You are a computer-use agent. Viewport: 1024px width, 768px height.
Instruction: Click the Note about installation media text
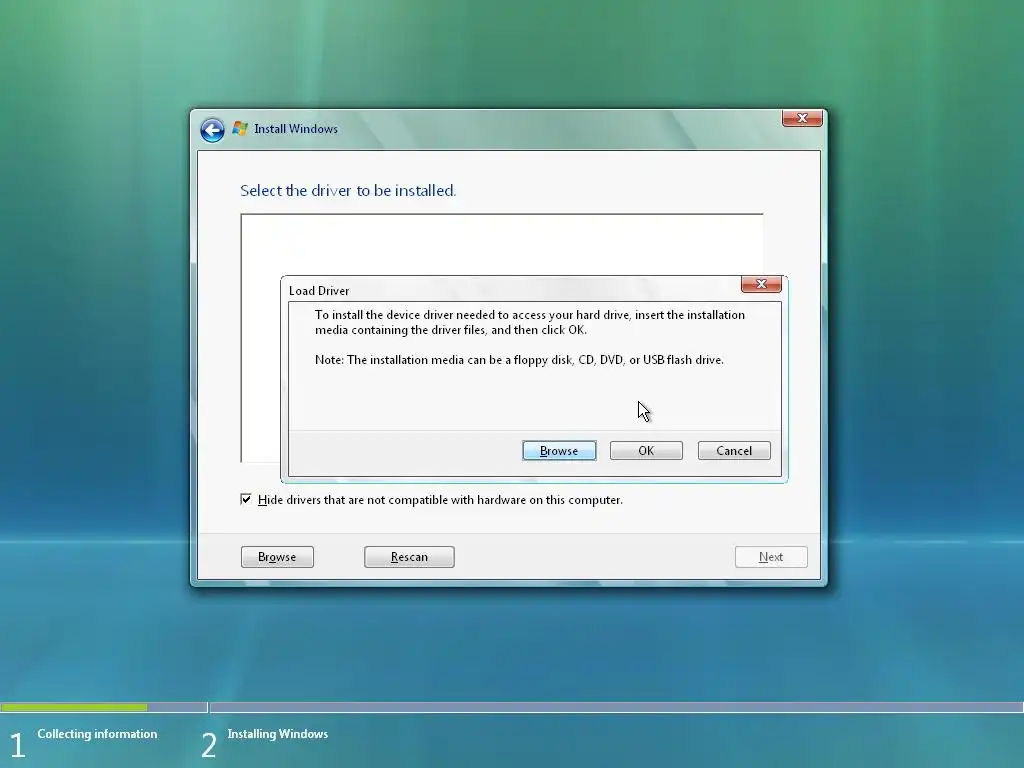pos(519,360)
